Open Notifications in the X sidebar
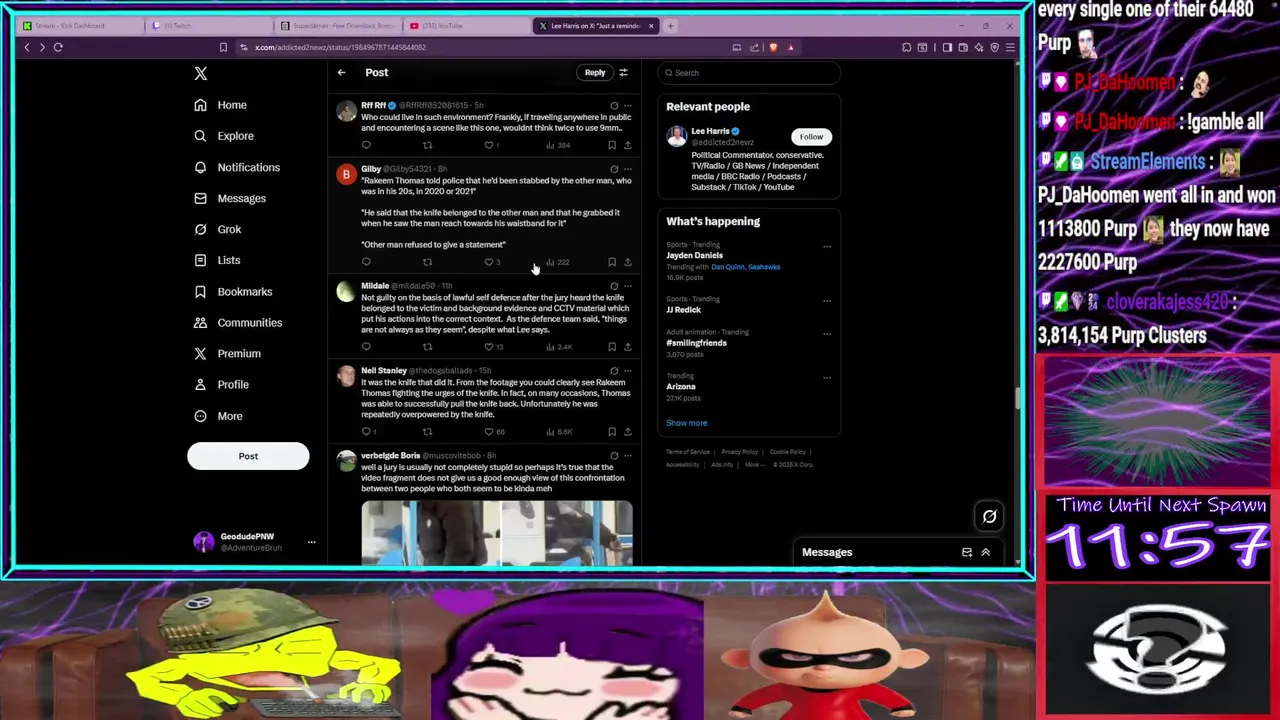Screen dimensions: 1280x720 point(238,167)
